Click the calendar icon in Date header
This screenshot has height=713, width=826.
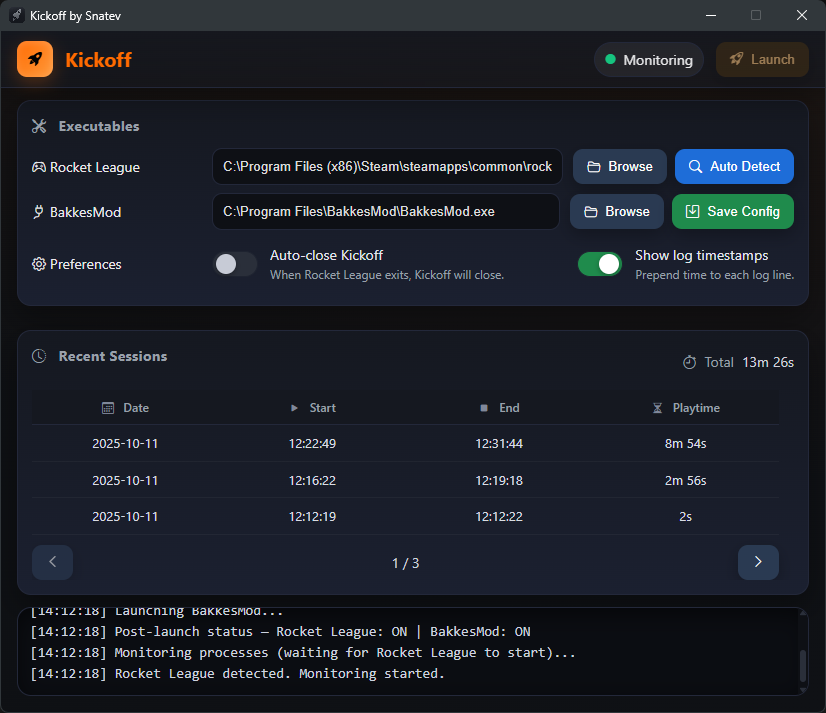108,408
